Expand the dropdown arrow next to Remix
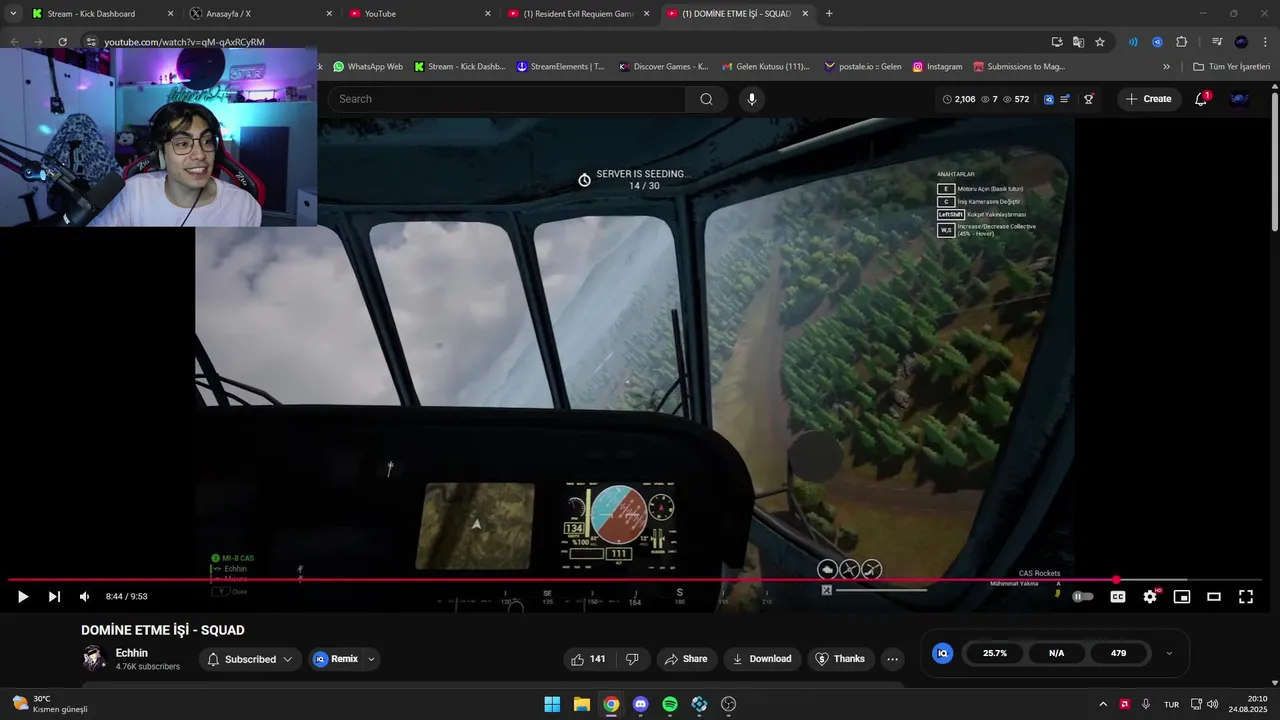 click(371, 659)
